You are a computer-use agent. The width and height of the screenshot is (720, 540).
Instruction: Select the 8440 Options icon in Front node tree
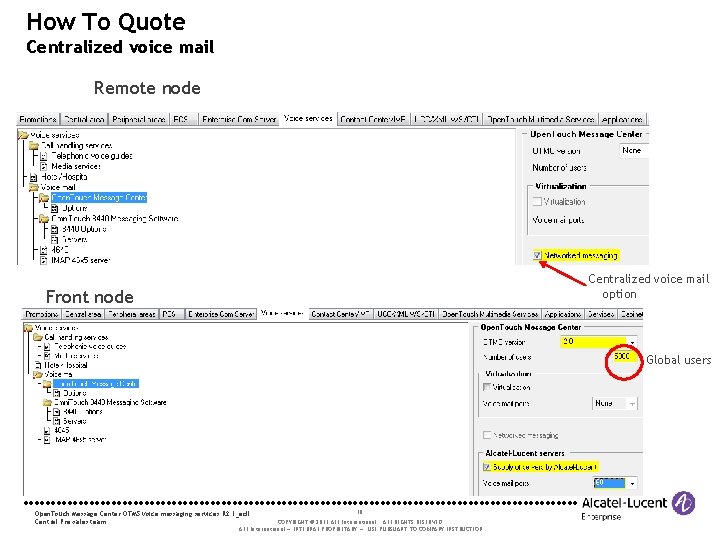57,412
